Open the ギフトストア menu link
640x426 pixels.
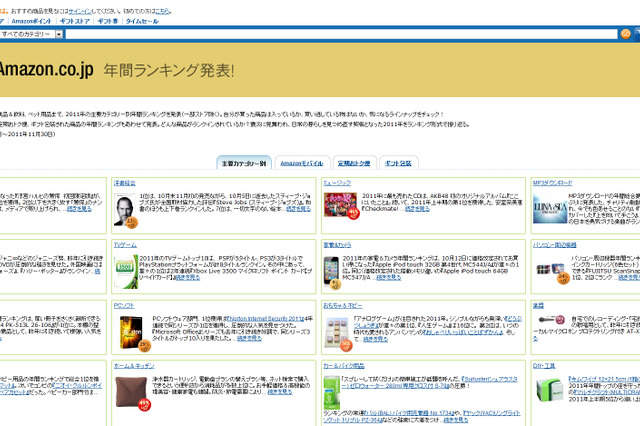[75, 21]
